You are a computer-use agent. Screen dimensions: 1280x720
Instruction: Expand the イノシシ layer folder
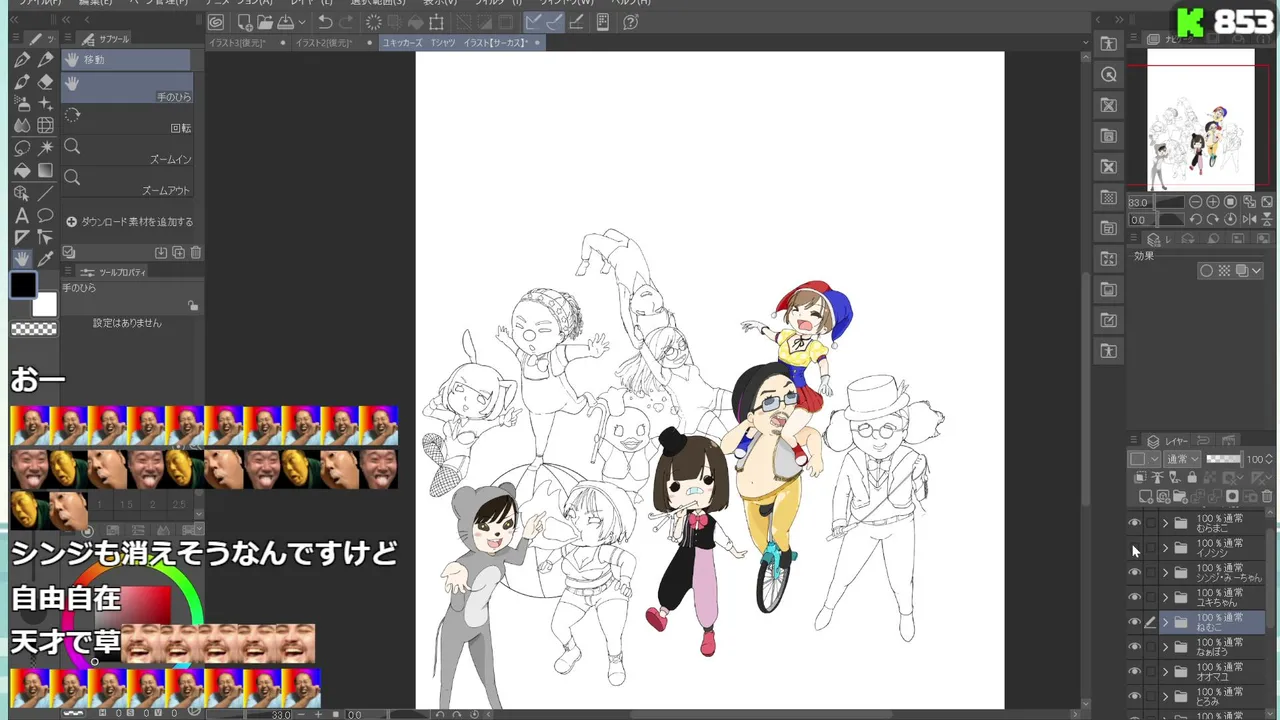point(1165,548)
